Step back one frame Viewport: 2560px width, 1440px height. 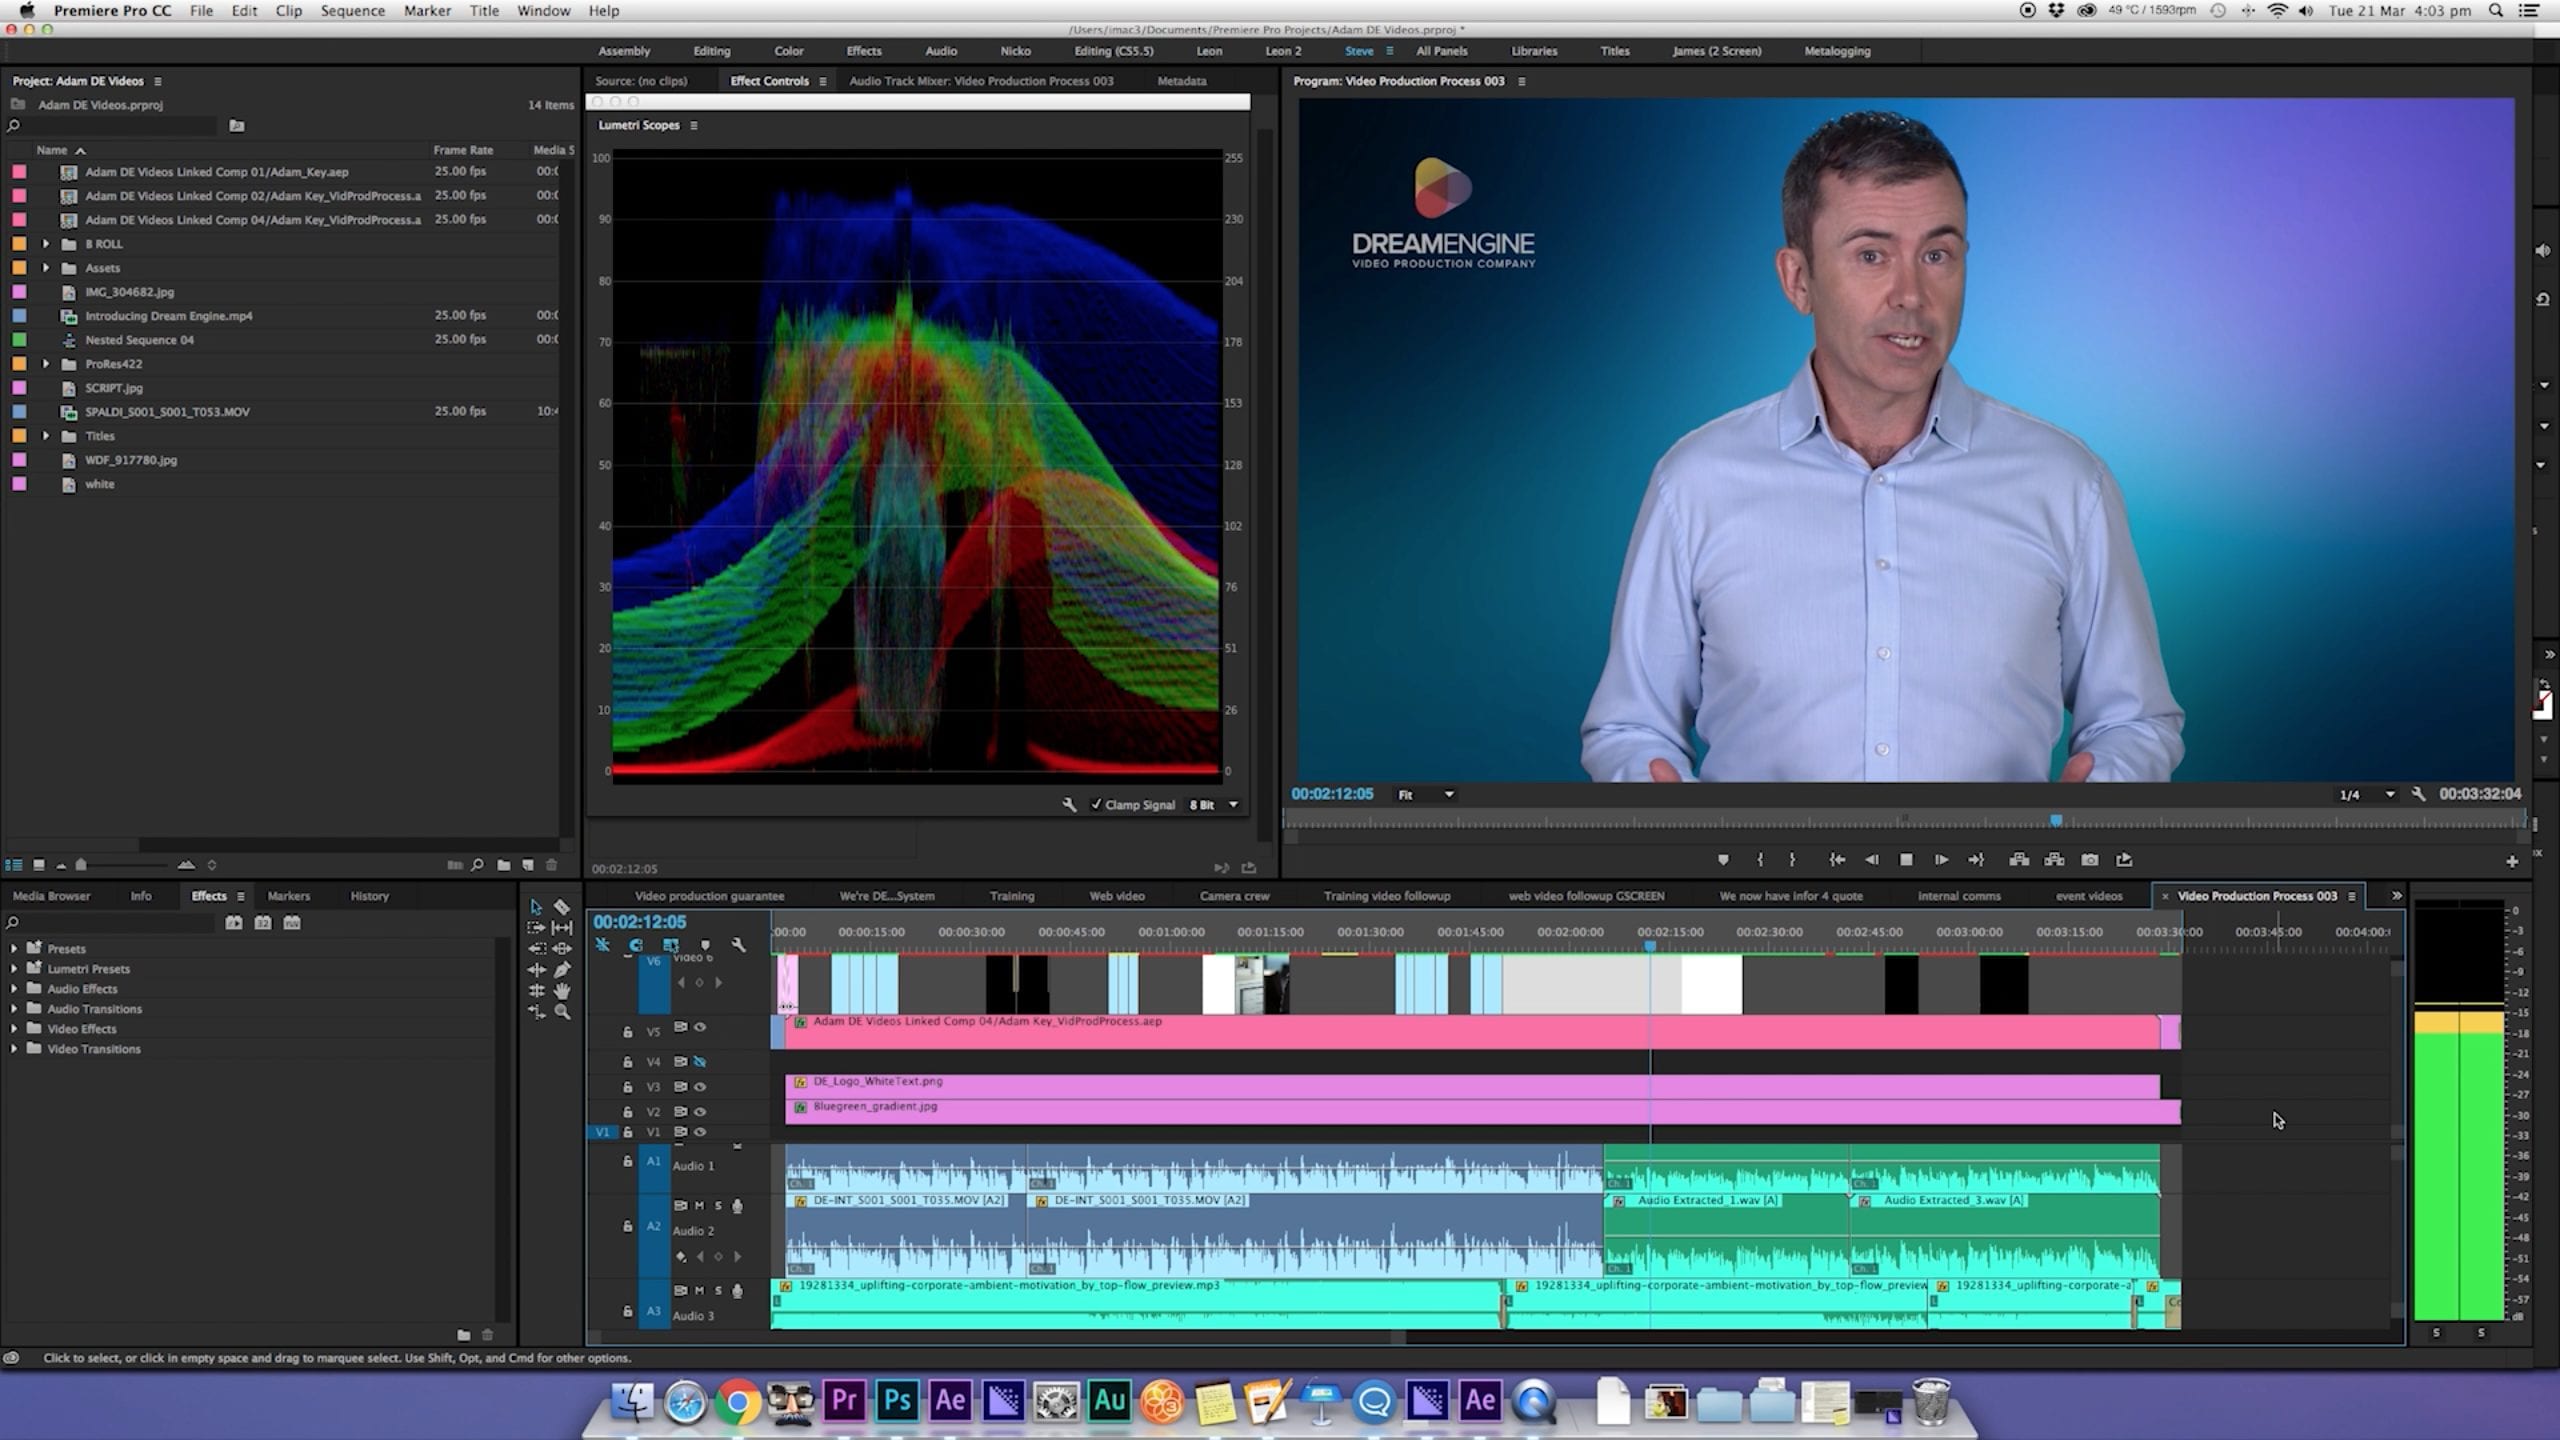pyautogui.click(x=1871, y=860)
